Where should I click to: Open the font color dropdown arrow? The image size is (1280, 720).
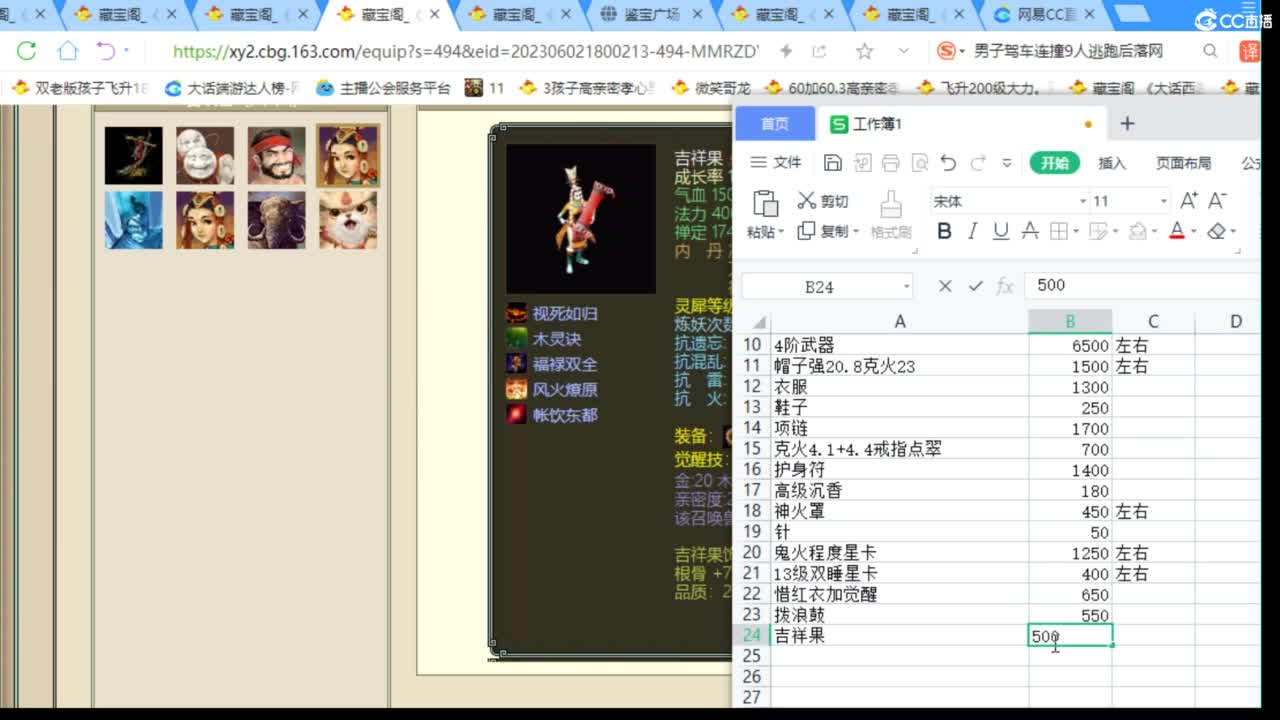point(1193,231)
